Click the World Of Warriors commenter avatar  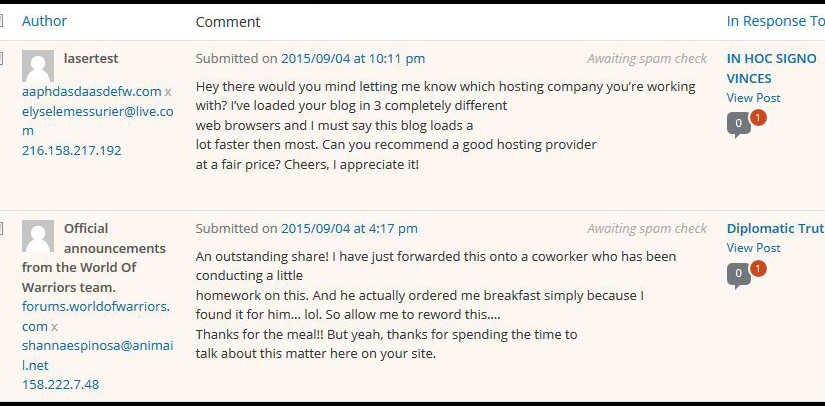pos(38,236)
